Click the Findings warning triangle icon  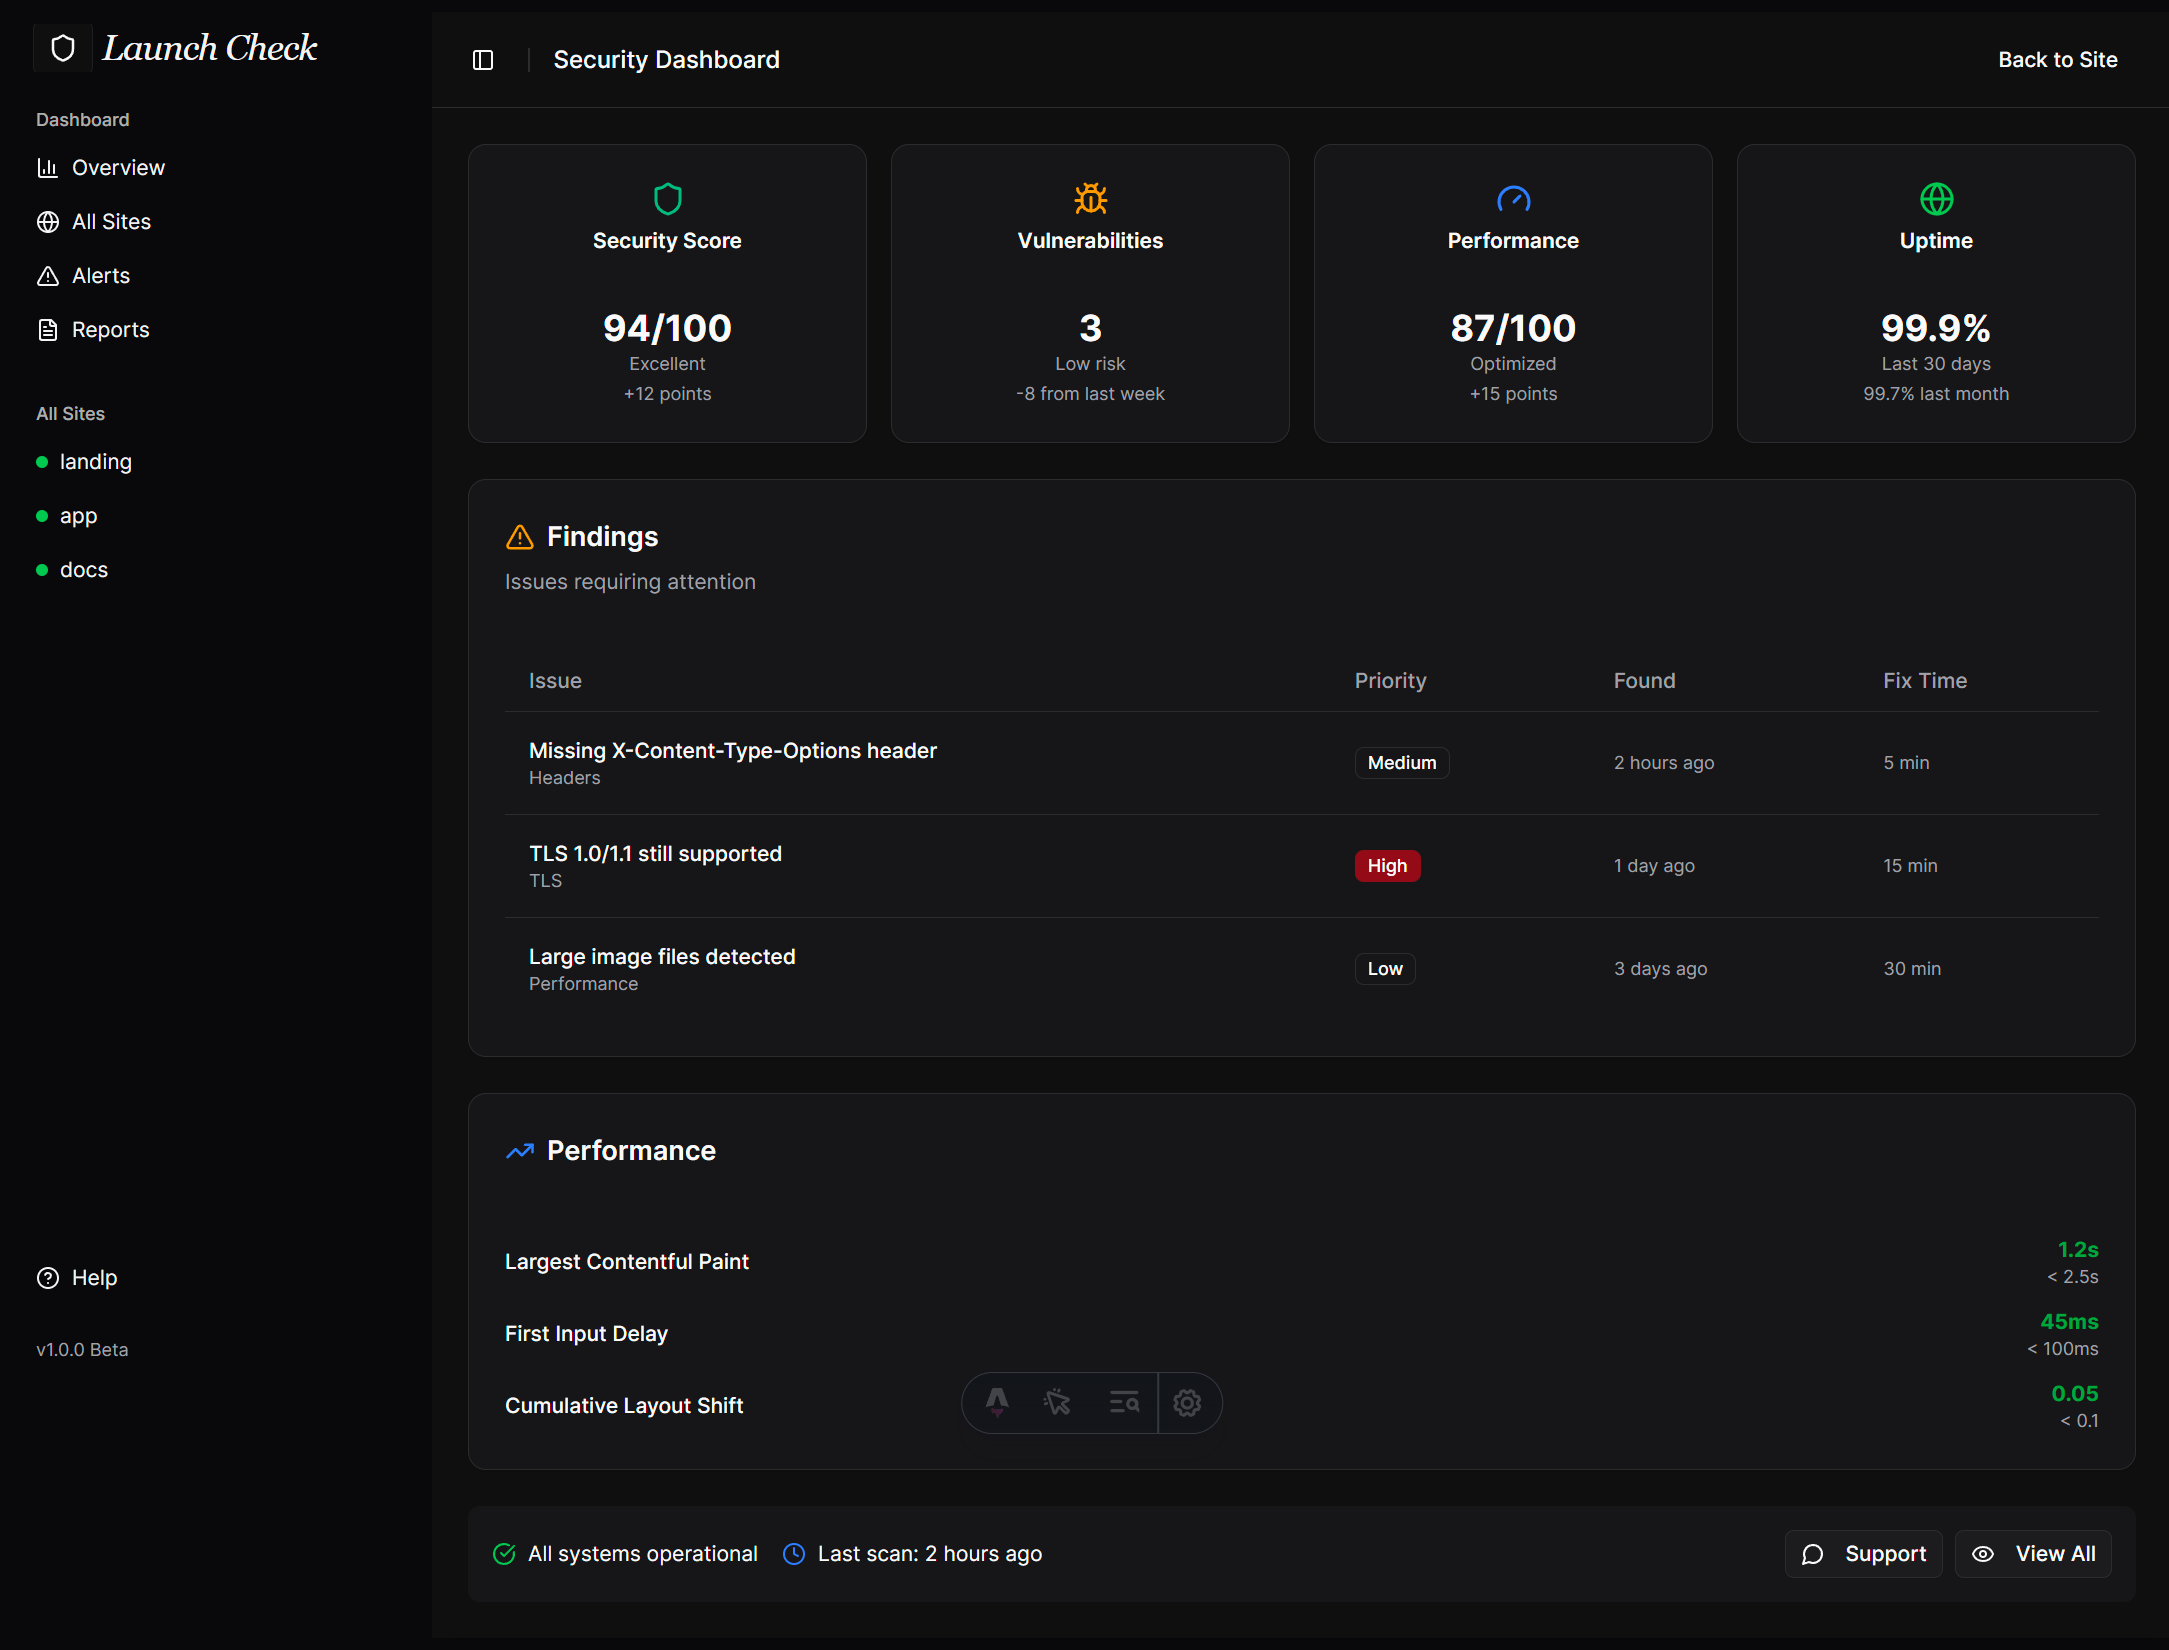pos(519,537)
